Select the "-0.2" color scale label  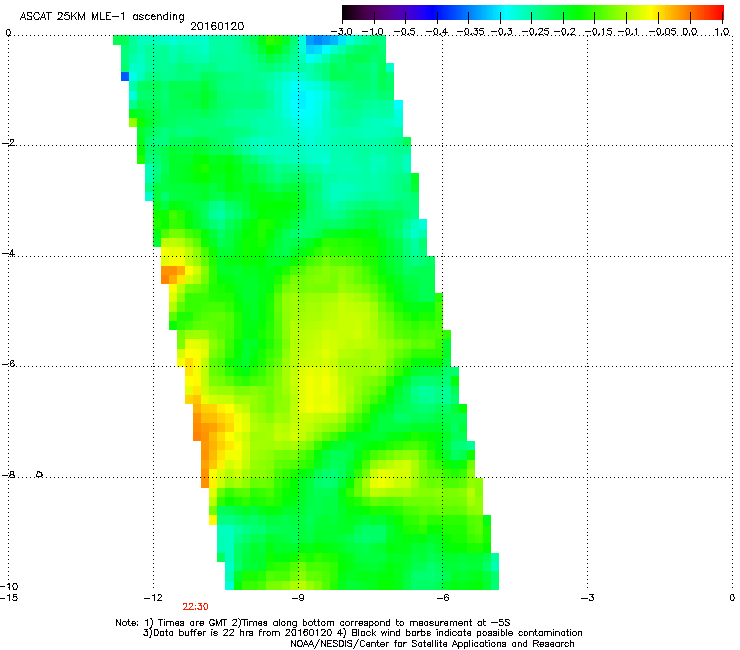(564, 32)
